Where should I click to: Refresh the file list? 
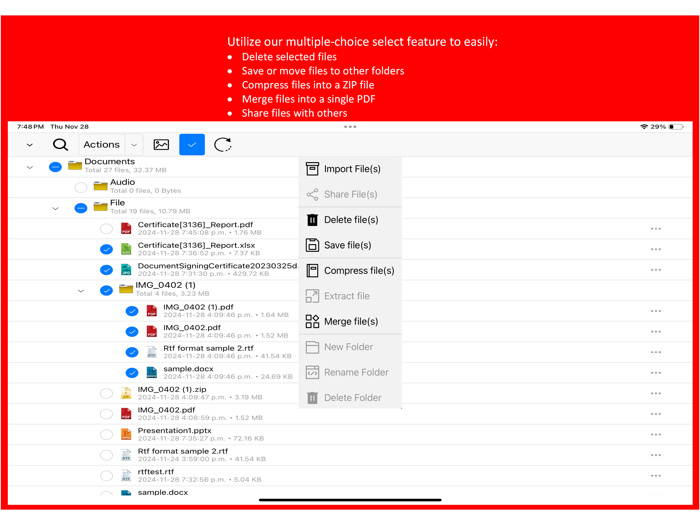pyautogui.click(x=222, y=145)
